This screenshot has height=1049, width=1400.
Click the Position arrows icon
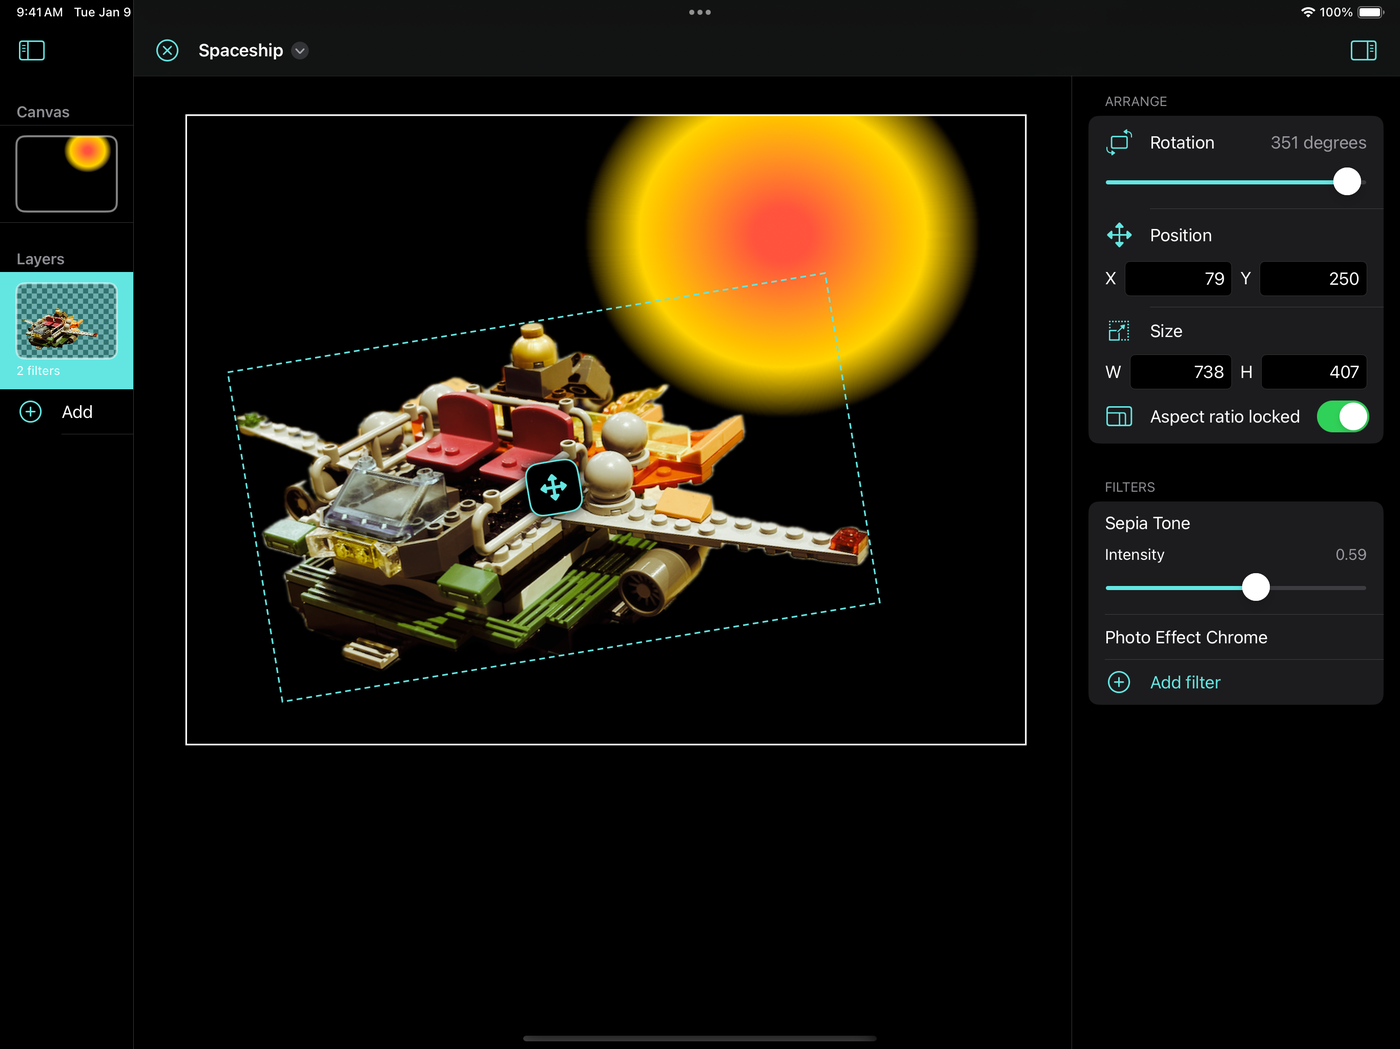[1119, 235]
